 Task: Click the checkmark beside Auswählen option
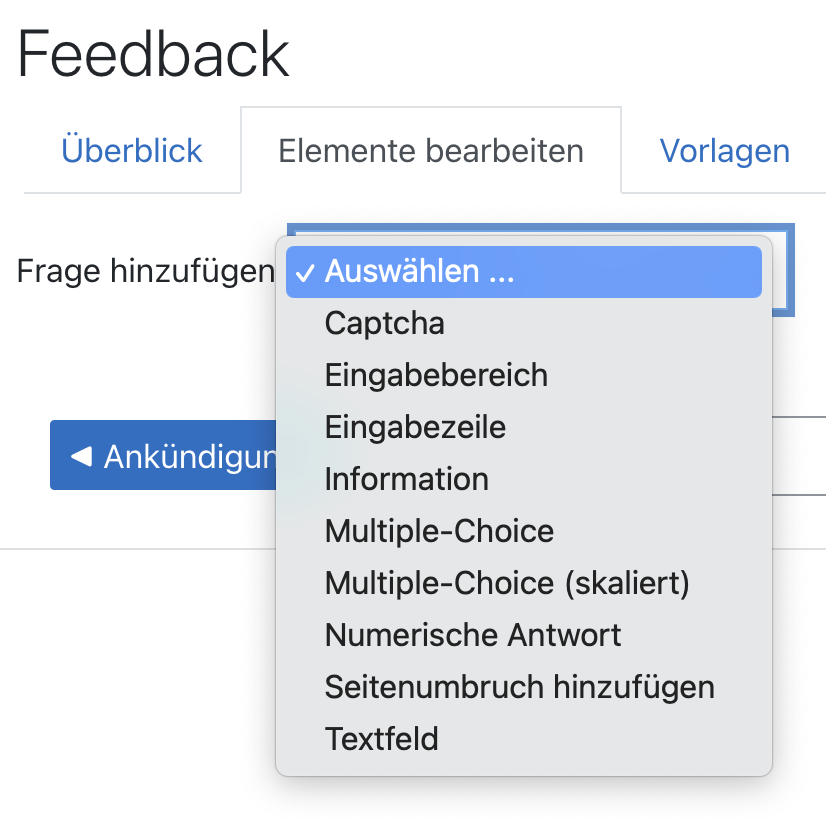(306, 272)
